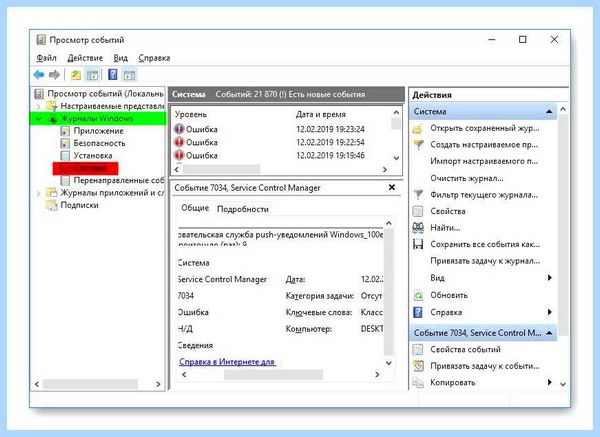Open the Вид submenu arrow

tap(549, 278)
